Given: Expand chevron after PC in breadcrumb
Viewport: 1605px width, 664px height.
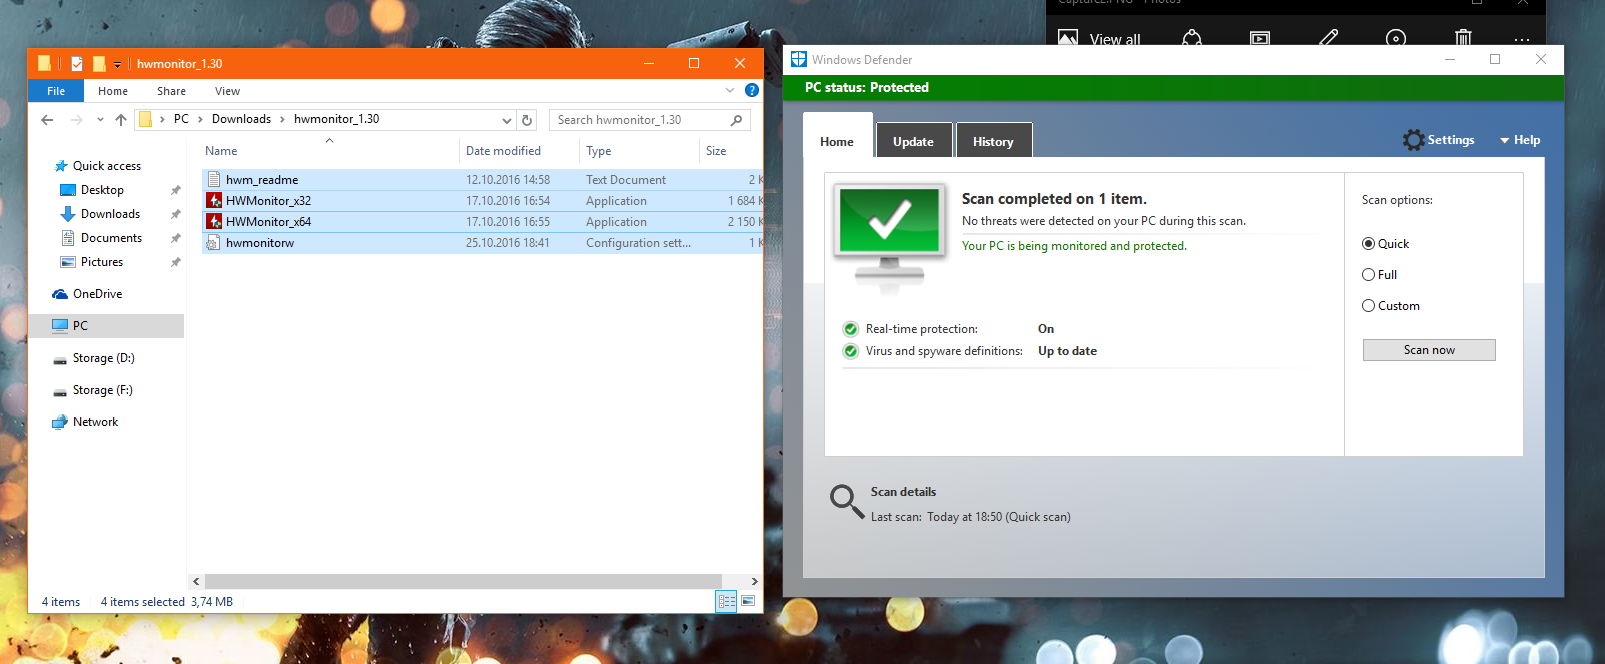Looking at the screenshot, I should pyautogui.click(x=200, y=119).
